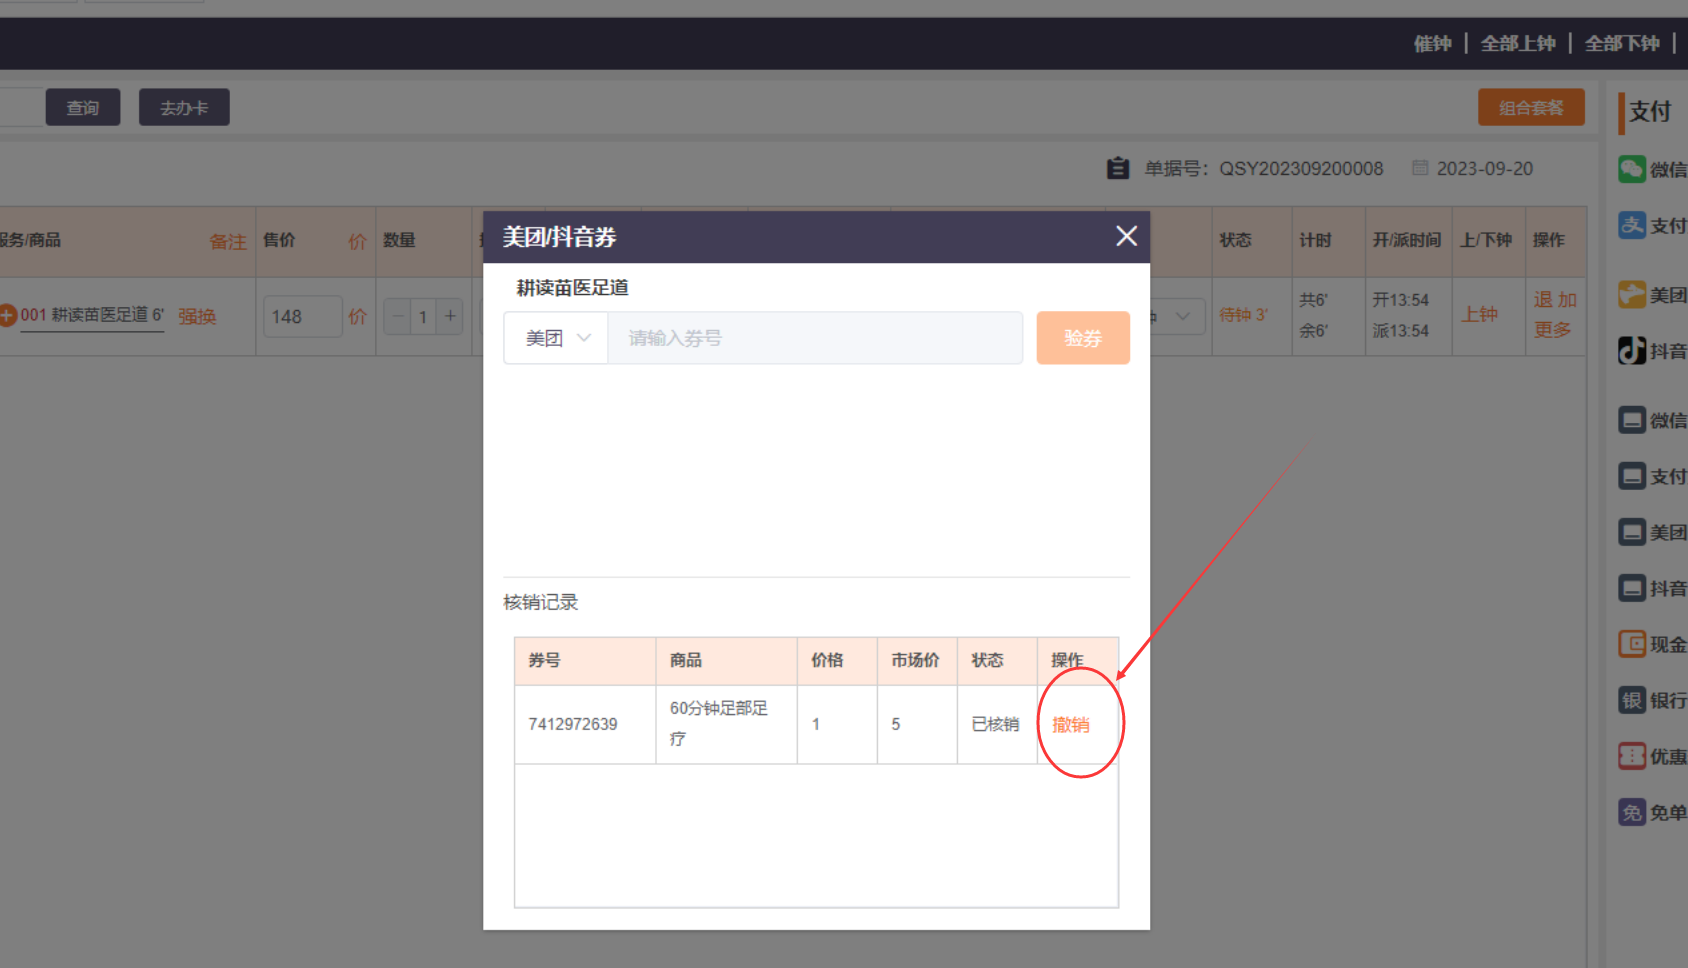Select the green WeChat pay icon

click(x=1632, y=169)
